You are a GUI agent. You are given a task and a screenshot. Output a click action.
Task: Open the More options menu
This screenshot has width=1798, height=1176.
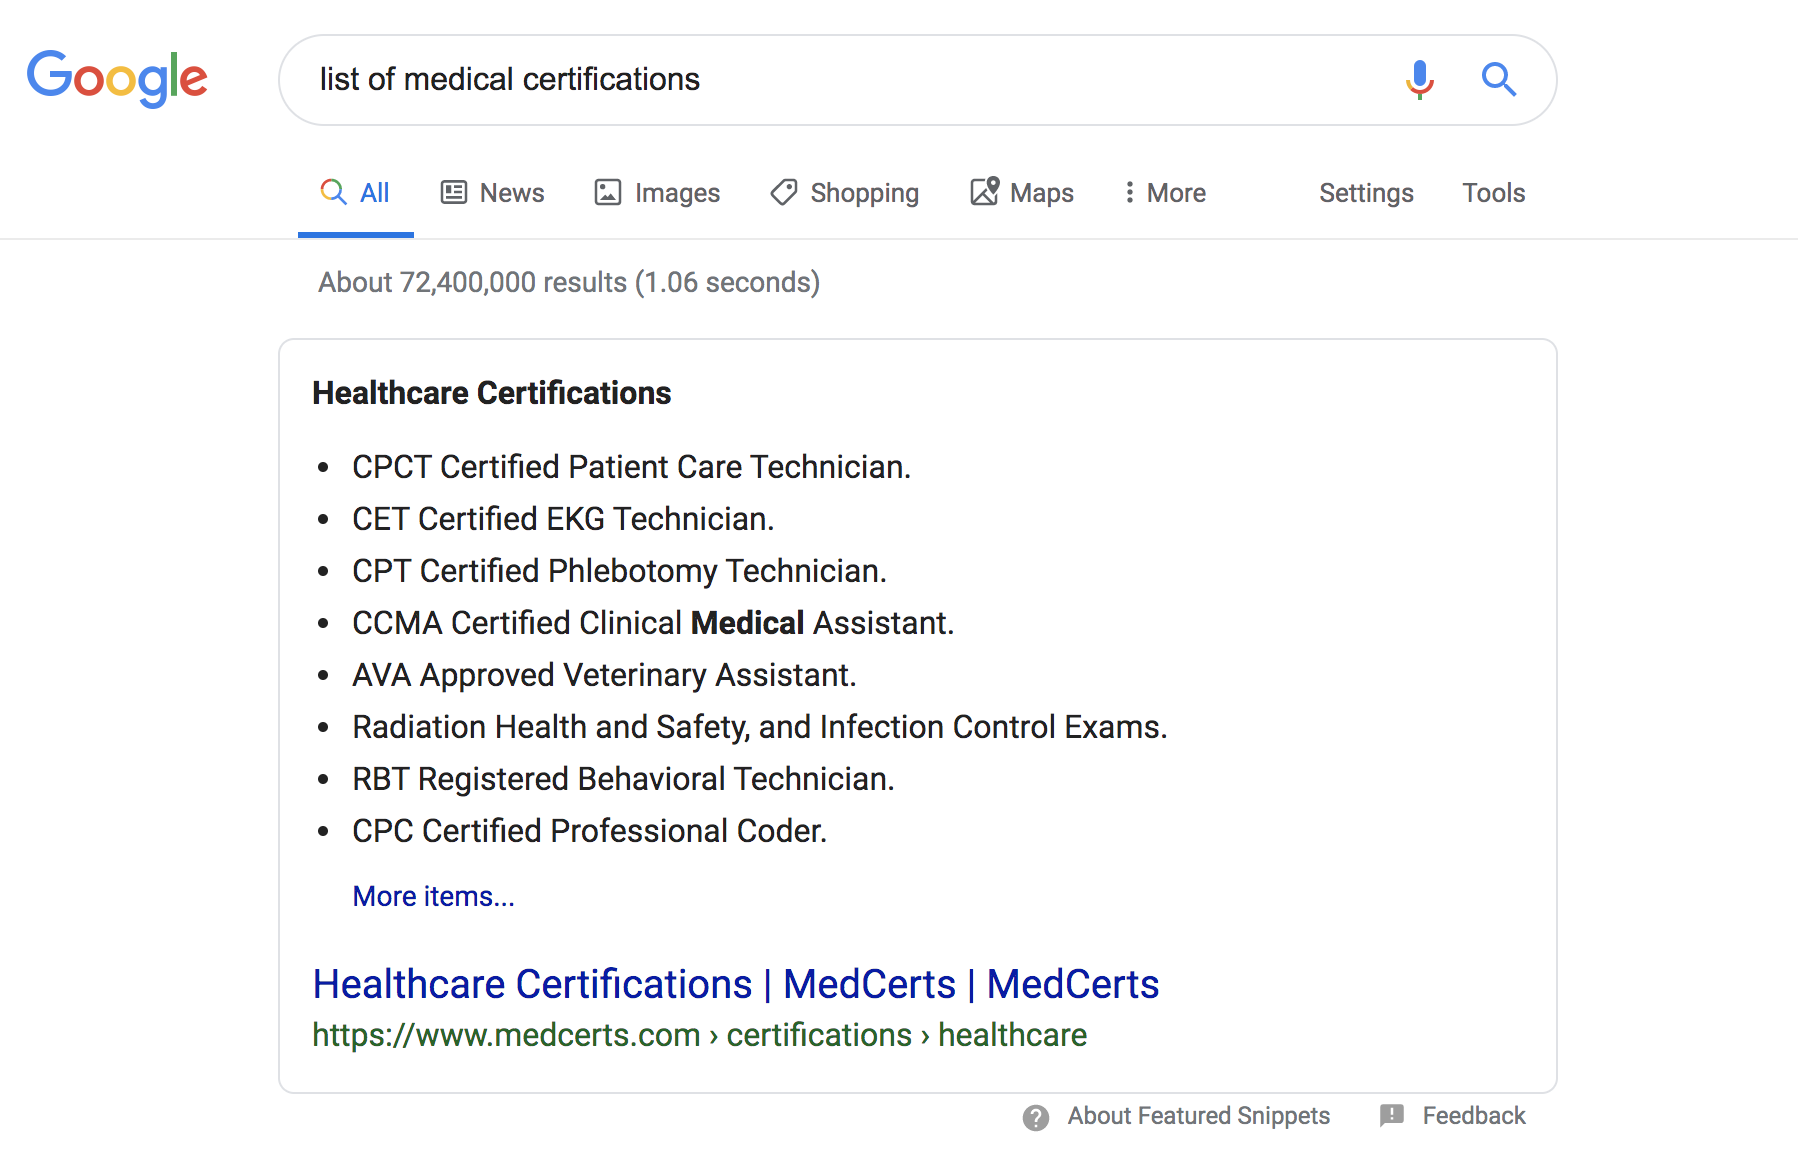1164,192
